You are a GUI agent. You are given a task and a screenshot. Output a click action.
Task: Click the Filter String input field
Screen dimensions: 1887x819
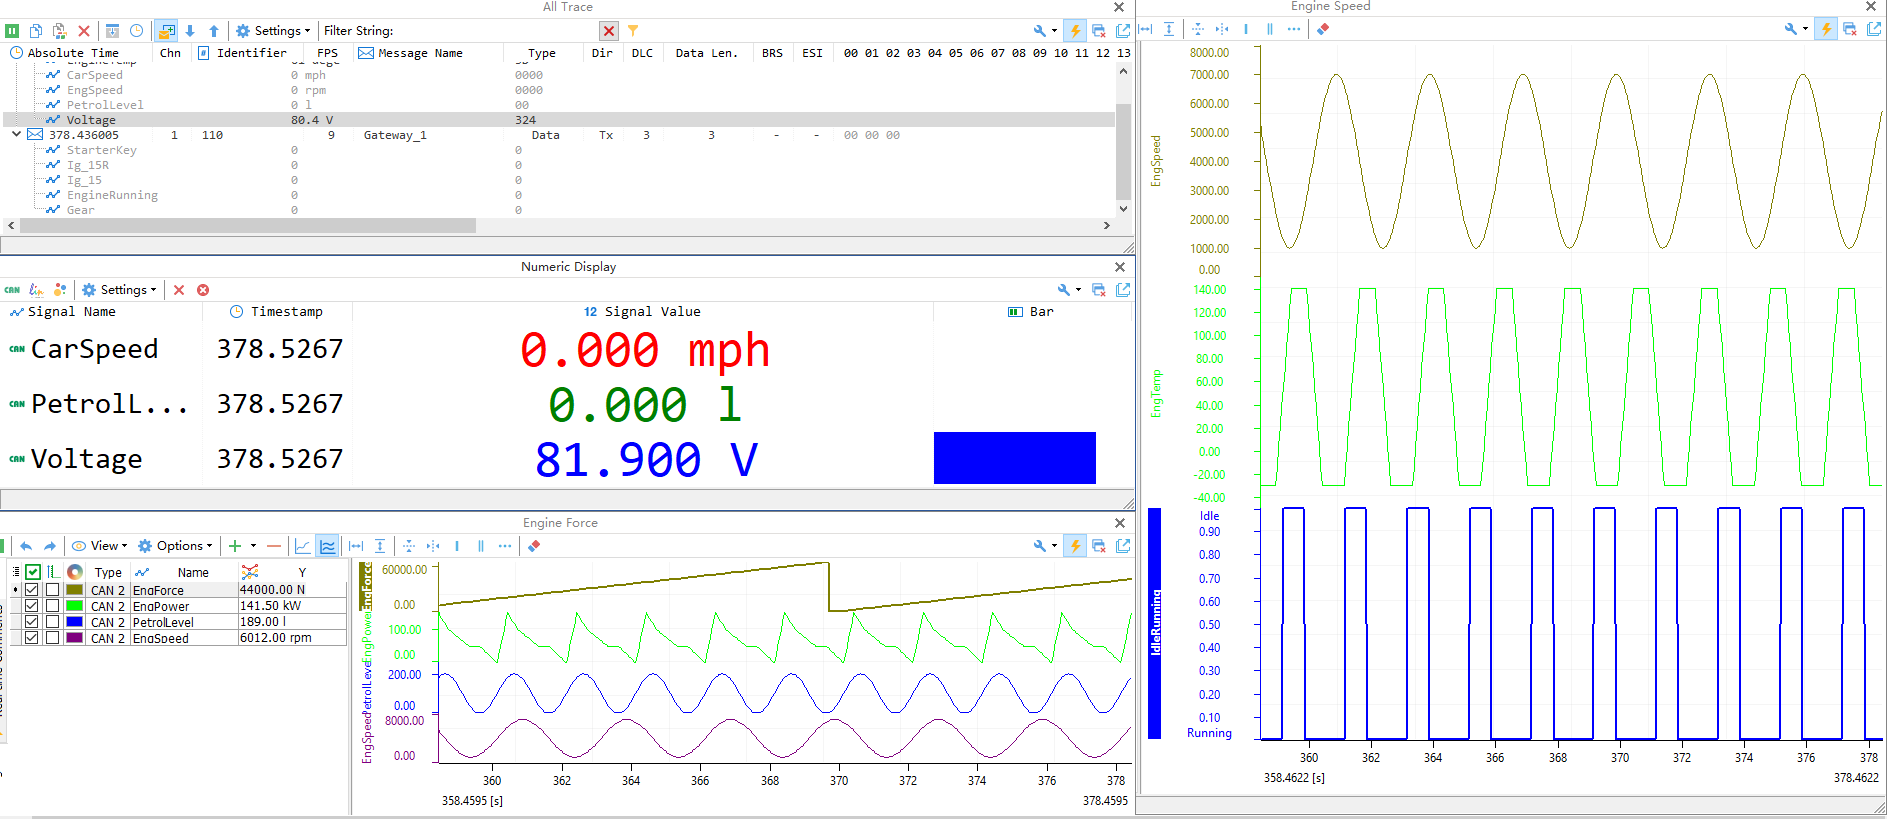pos(495,31)
